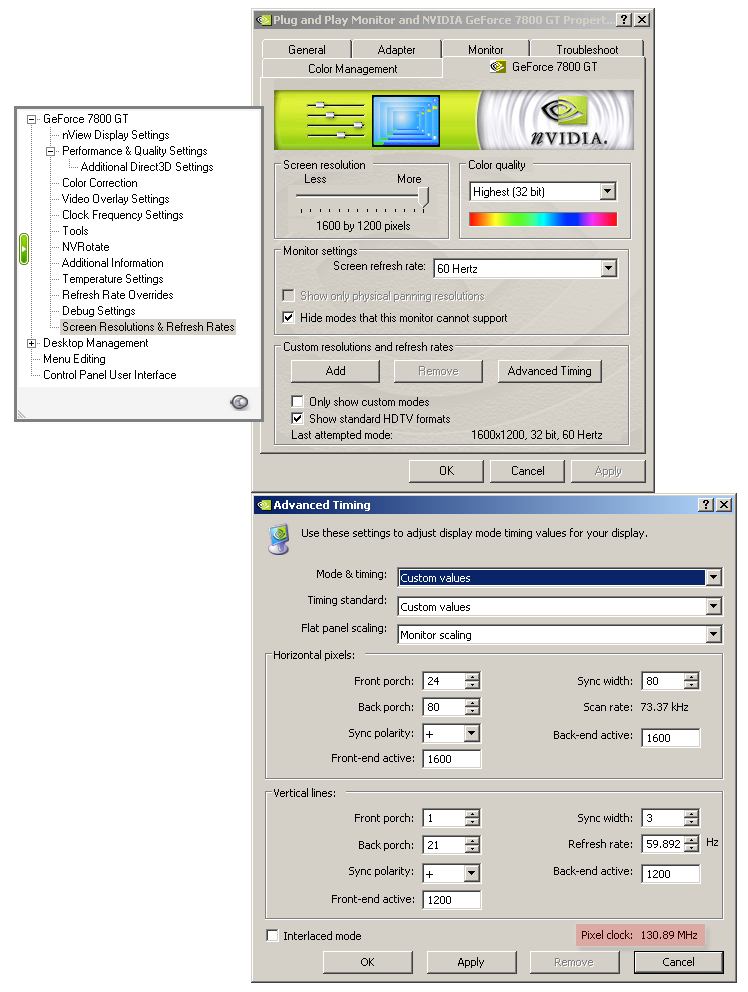Image resolution: width=748 pixels, height=992 pixels.
Task: Open vertical Sync polarity dropdown
Action: [x=471, y=873]
